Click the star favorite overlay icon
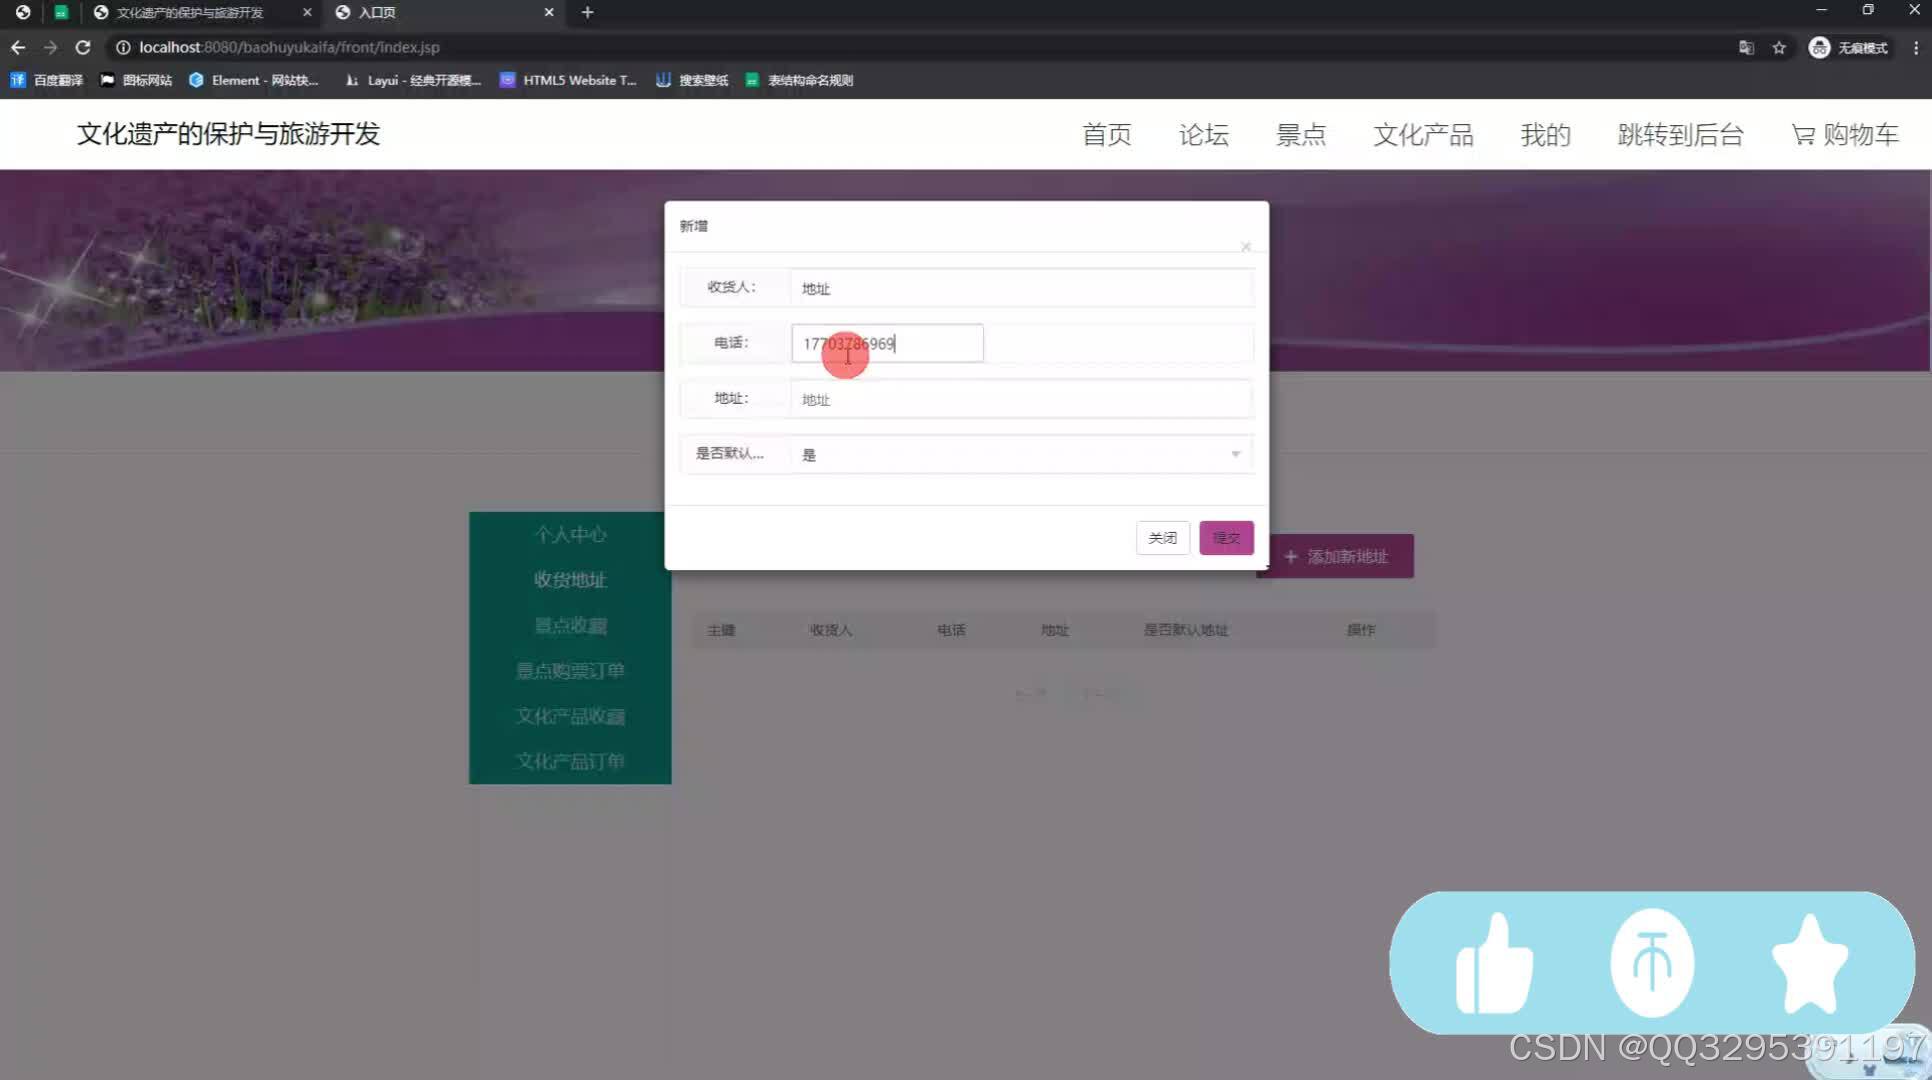This screenshot has width=1932, height=1080. pos(1809,964)
